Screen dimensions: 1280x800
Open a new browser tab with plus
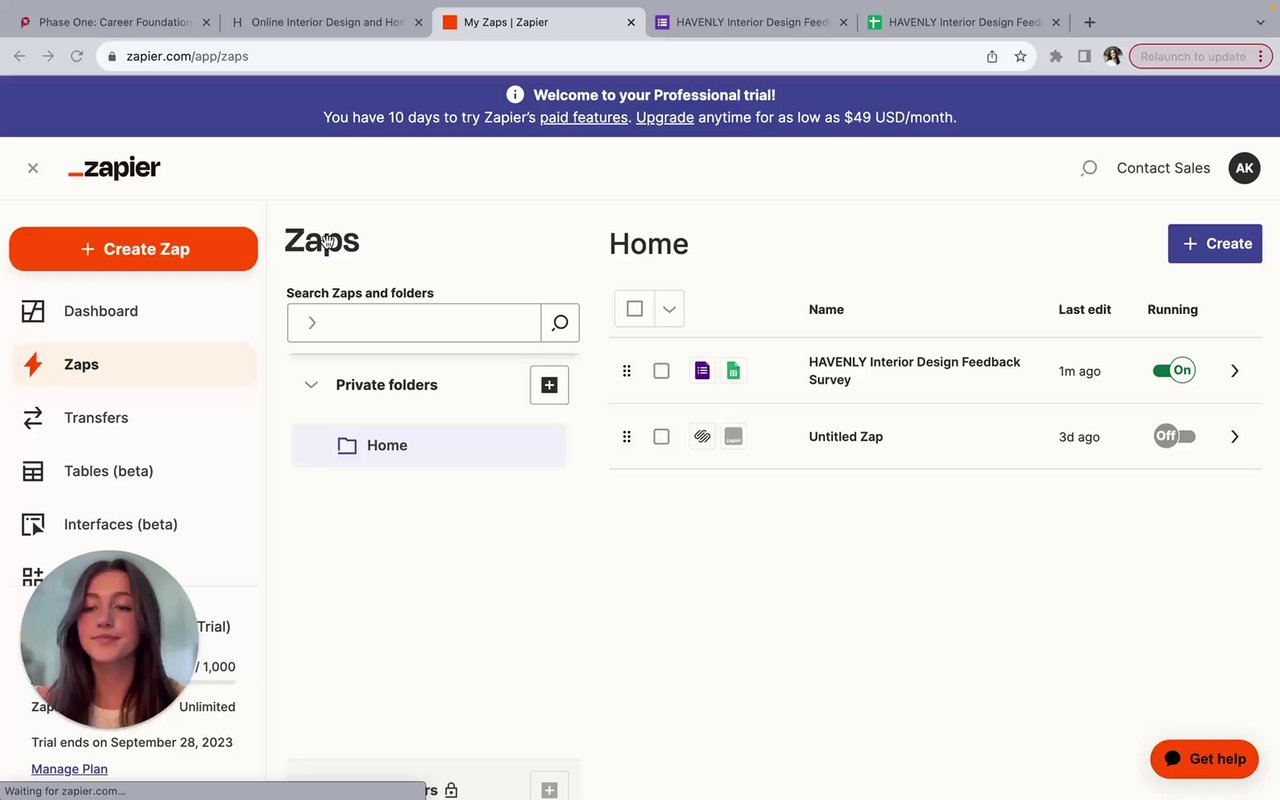(1090, 22)
